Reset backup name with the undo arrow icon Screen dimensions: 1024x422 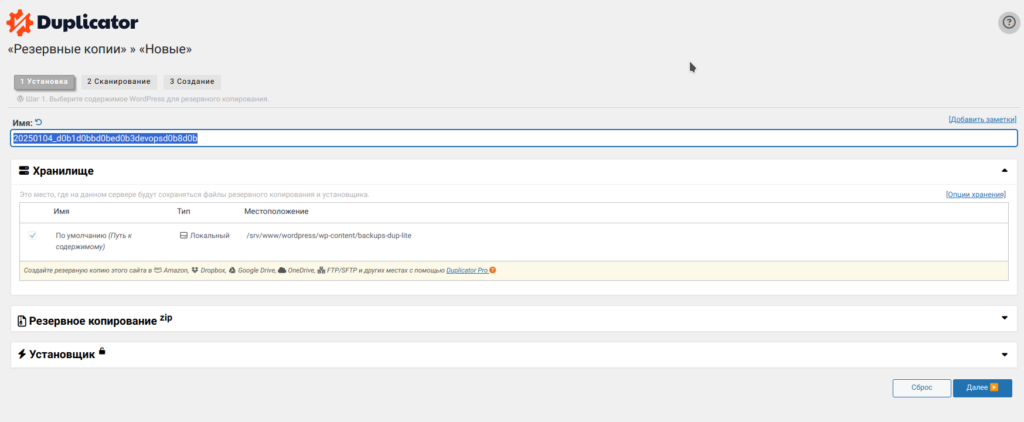[x=39, y=121]
